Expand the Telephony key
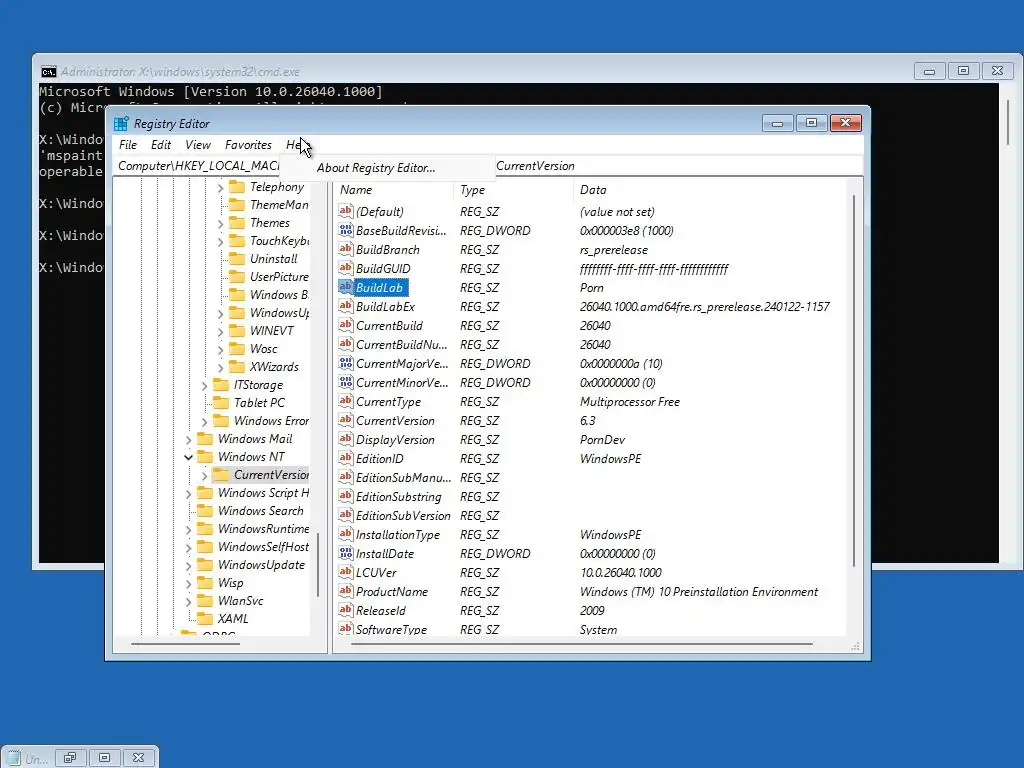1024x768 pixels. coord(220,188)
